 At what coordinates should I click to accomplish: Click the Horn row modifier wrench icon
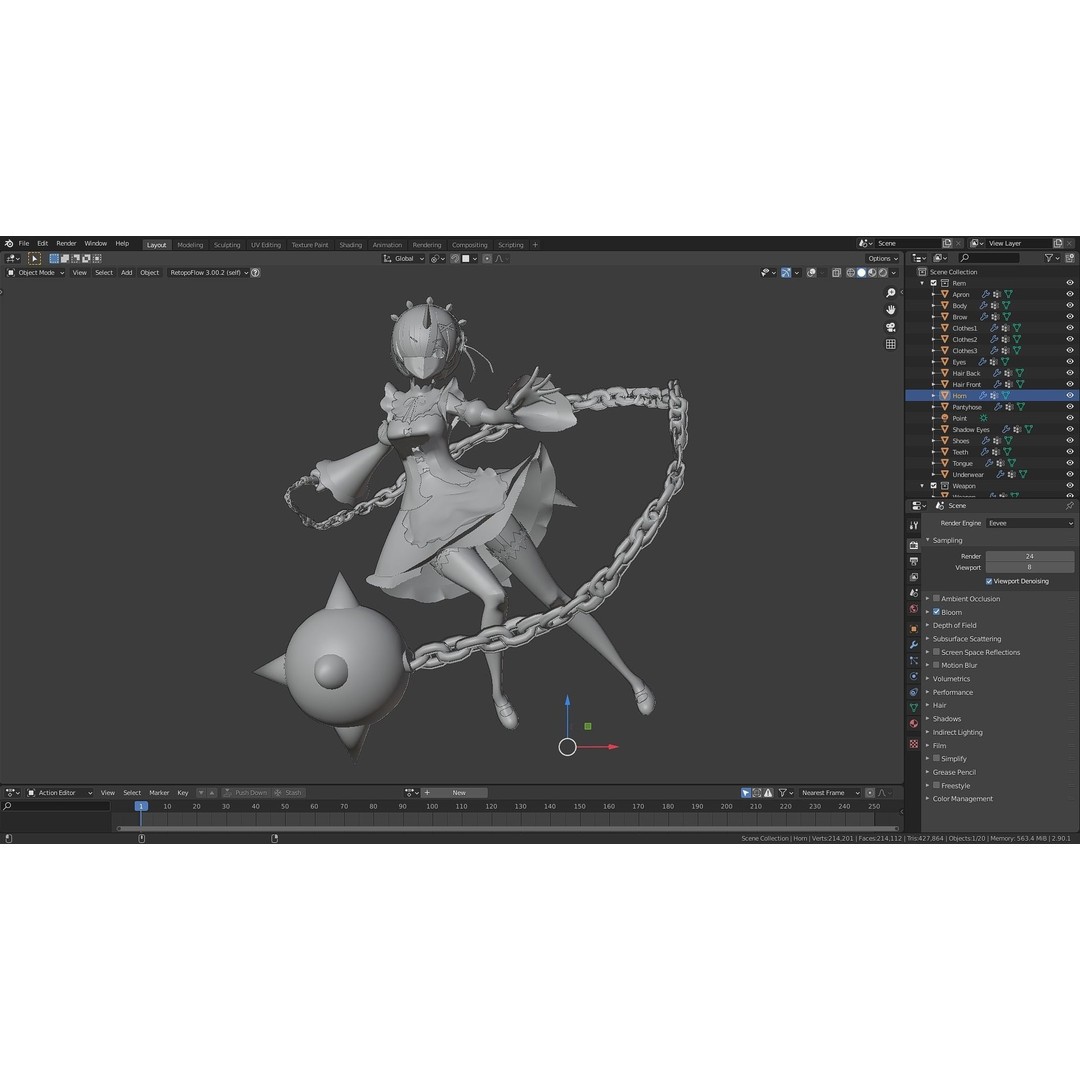point(983,395)
